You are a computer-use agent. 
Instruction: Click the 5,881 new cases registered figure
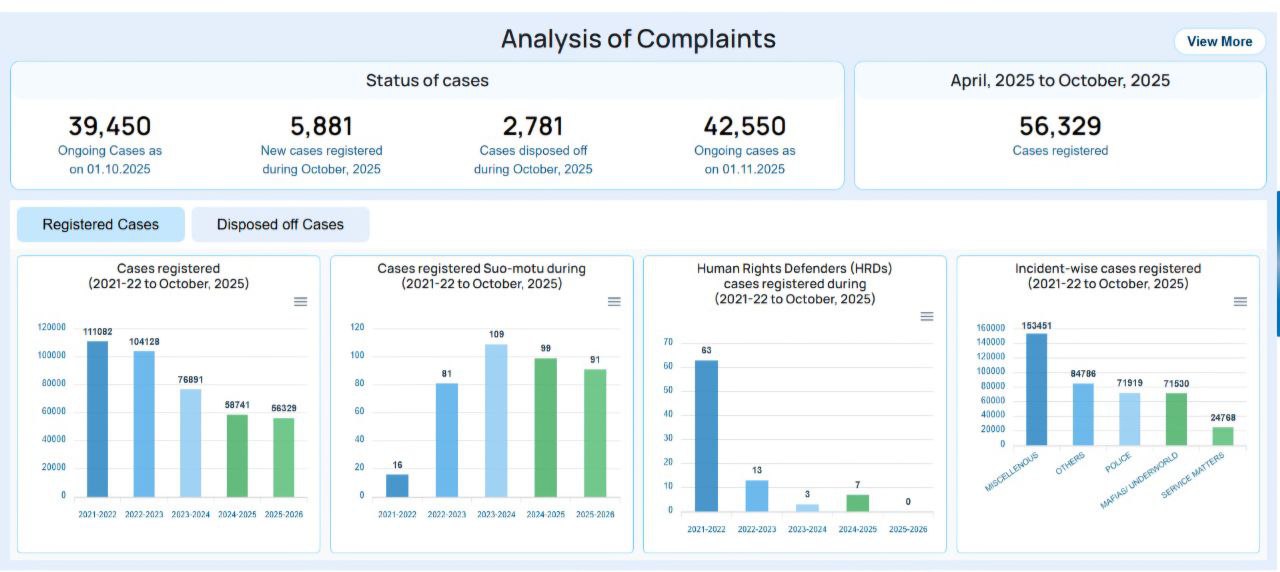321,127
